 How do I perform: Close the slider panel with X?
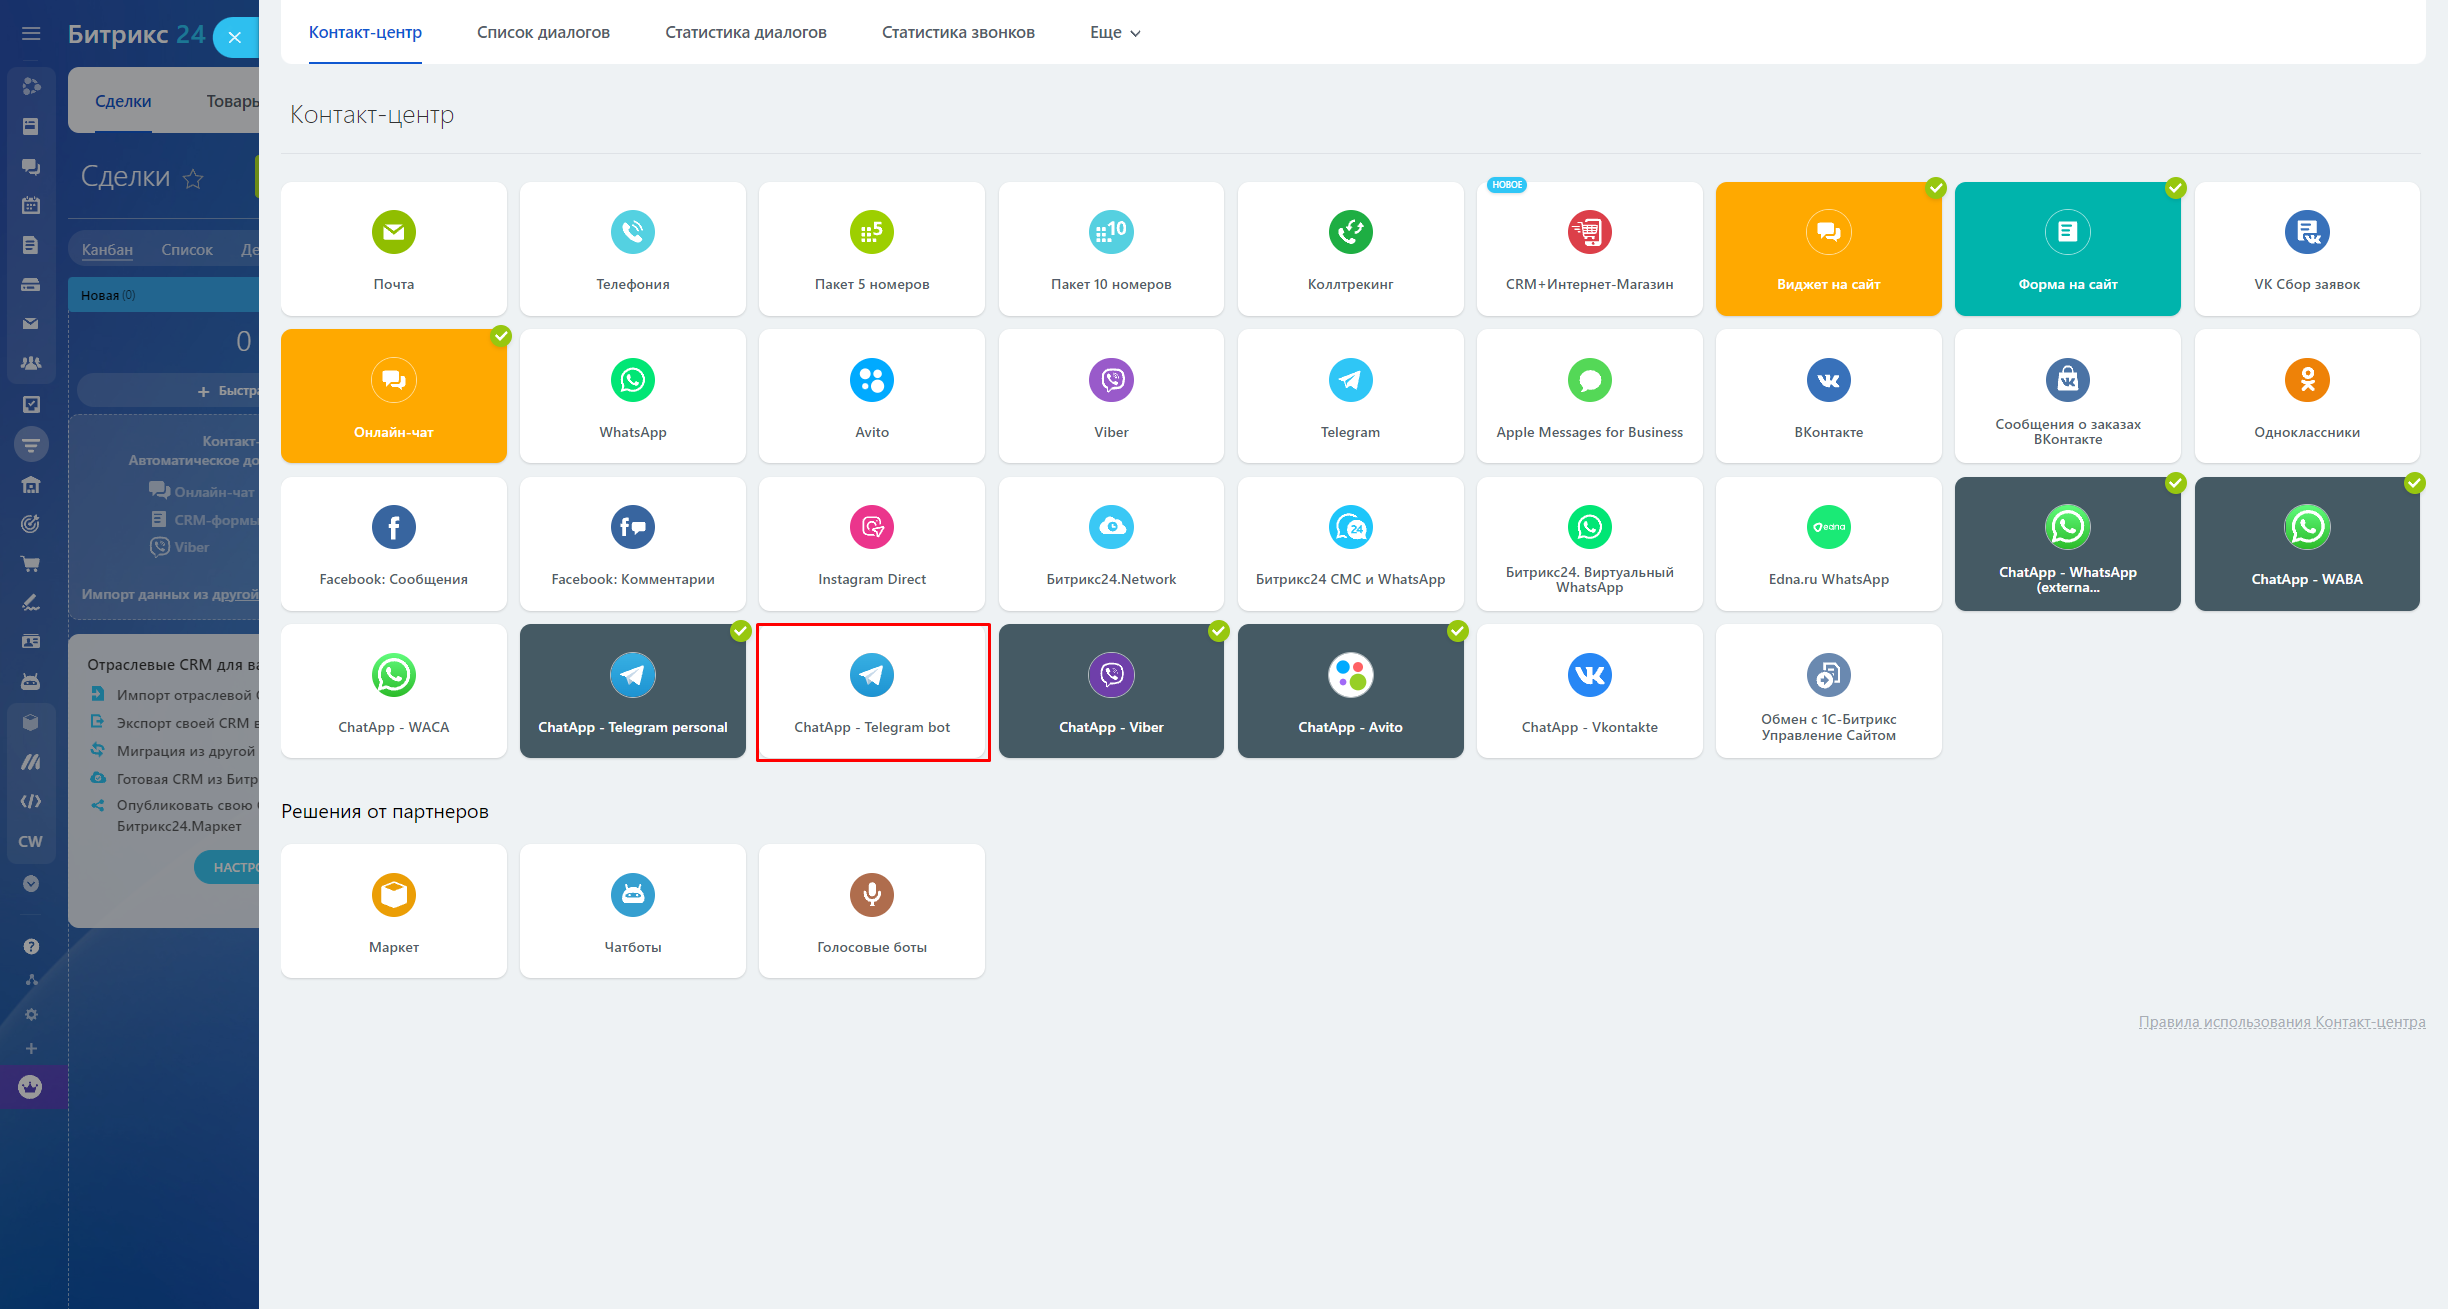click(x=235, y=37)
